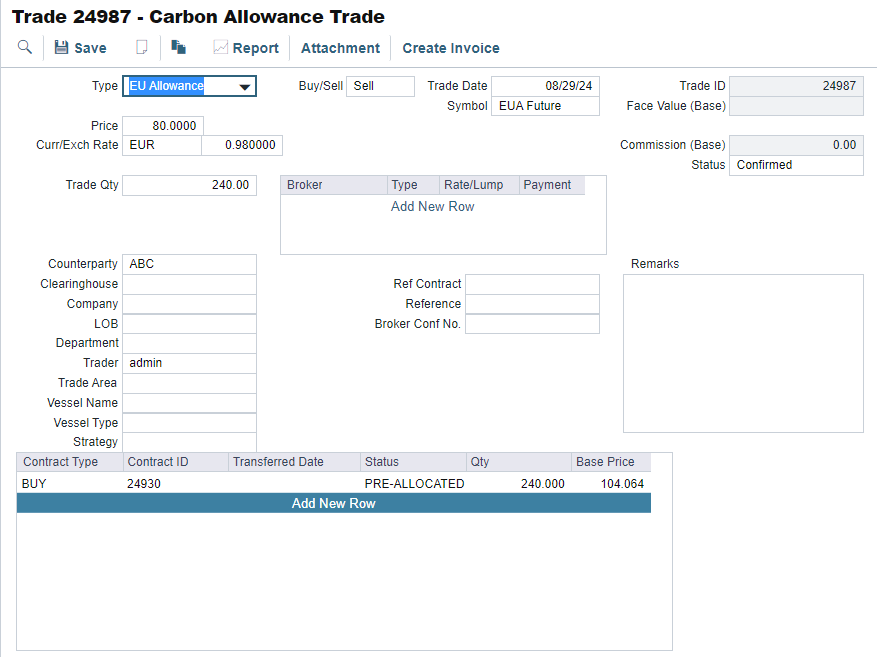This screenshot has width=877, height=657.
Task: Click the Attachment option
Action: [340, 48]
